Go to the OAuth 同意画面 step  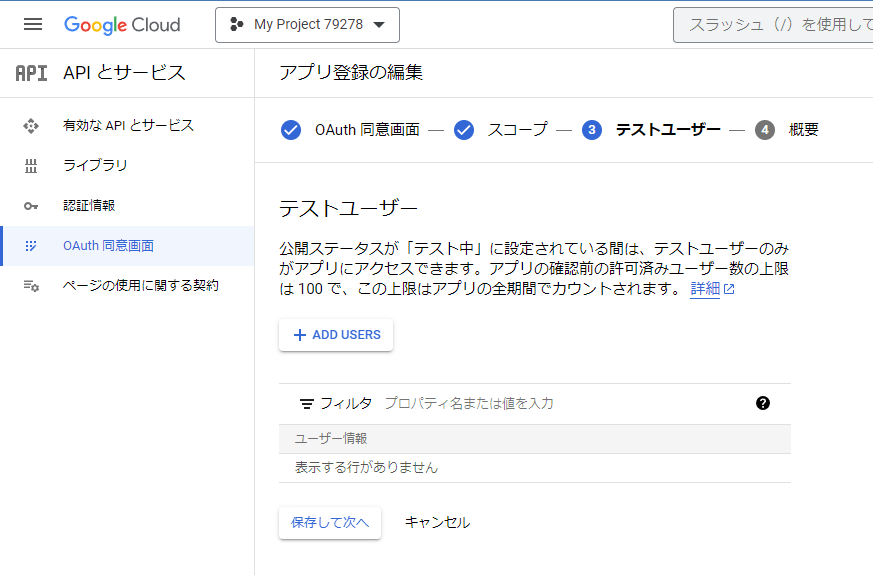pos(367,130)
